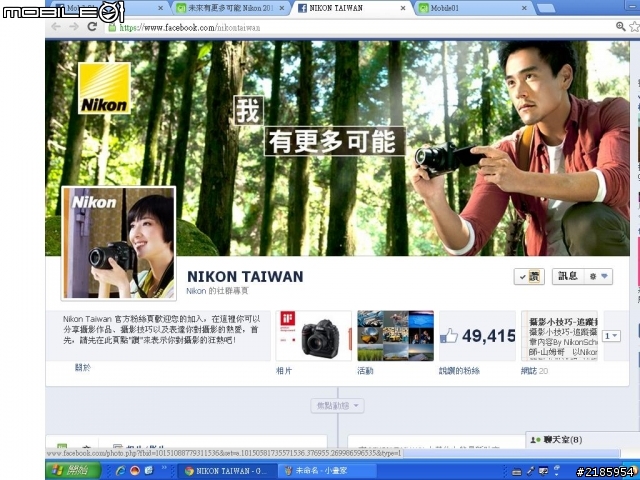Click the browser forward arrow

click(x=74, y=27)
